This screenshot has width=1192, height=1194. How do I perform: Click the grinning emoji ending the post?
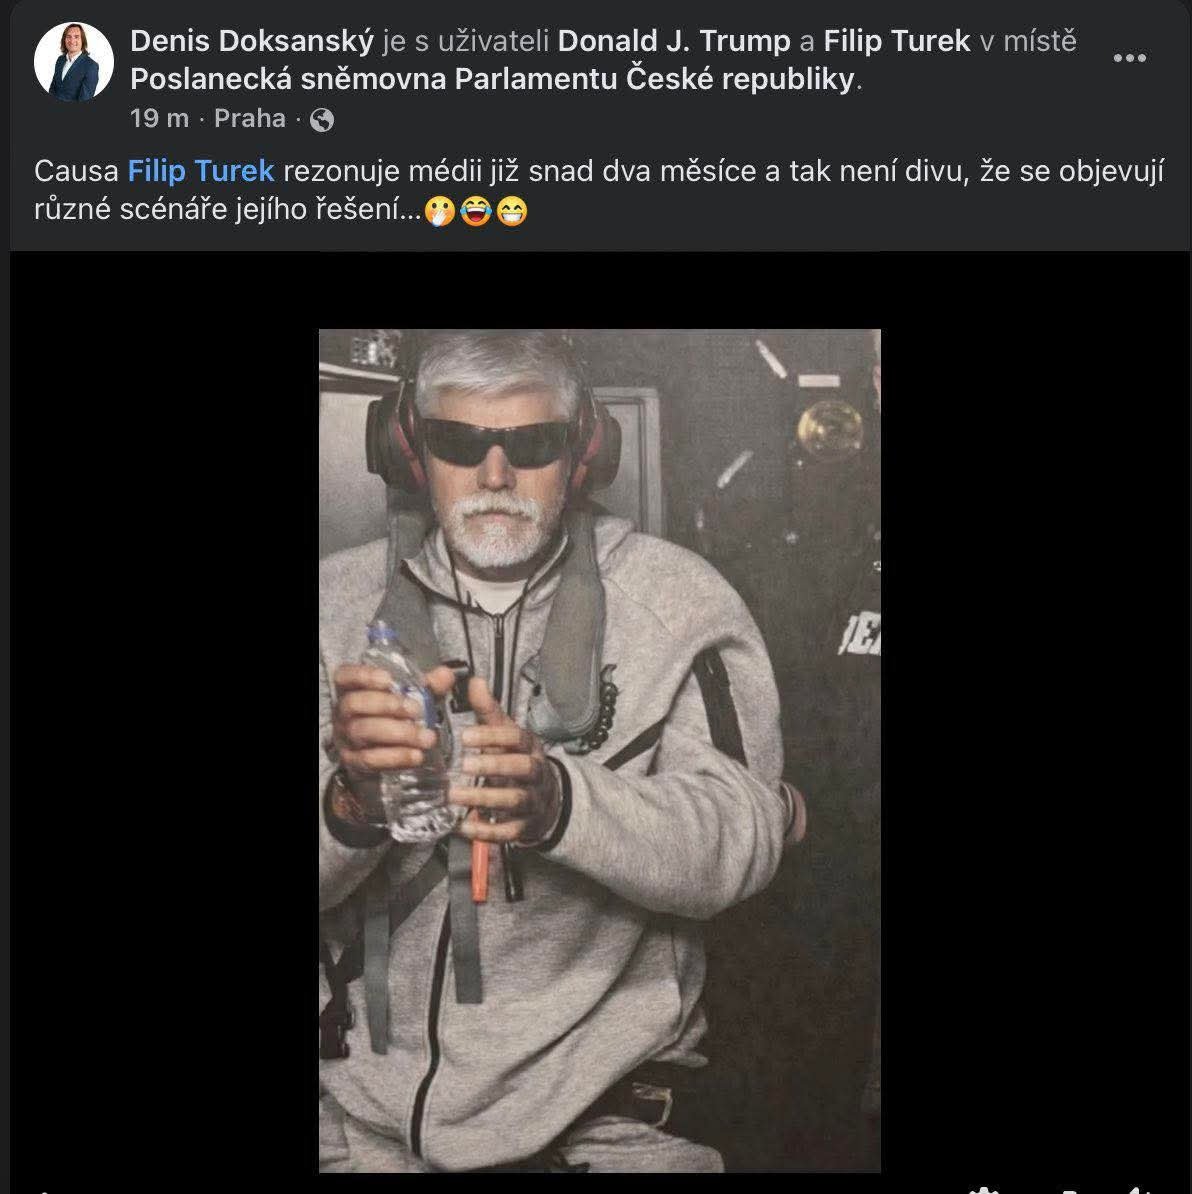click(511, 212)
